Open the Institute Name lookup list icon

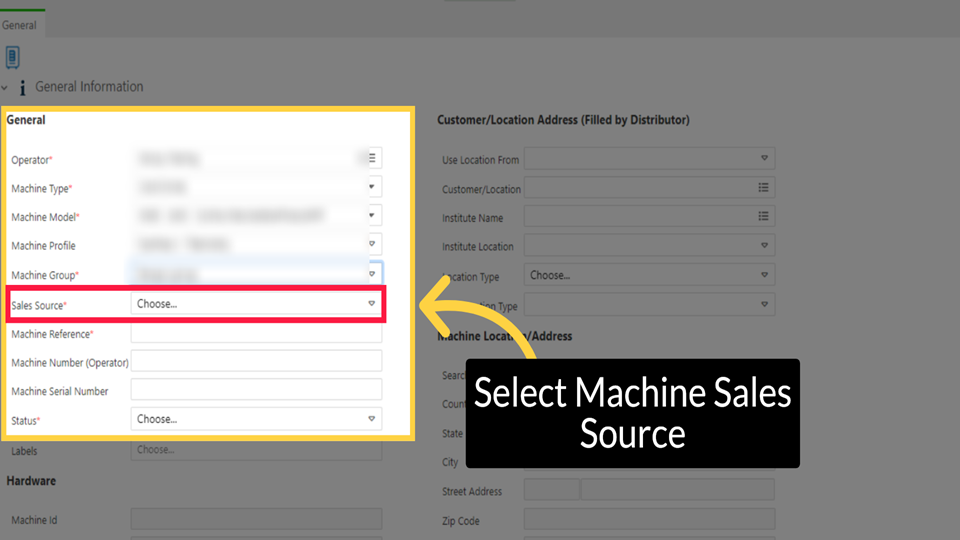click(763, 217)
